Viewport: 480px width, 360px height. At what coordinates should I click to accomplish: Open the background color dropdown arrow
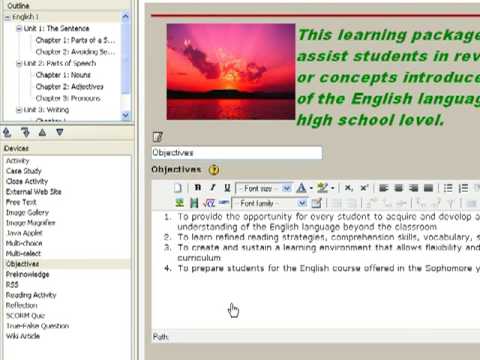tap(332, 188)
